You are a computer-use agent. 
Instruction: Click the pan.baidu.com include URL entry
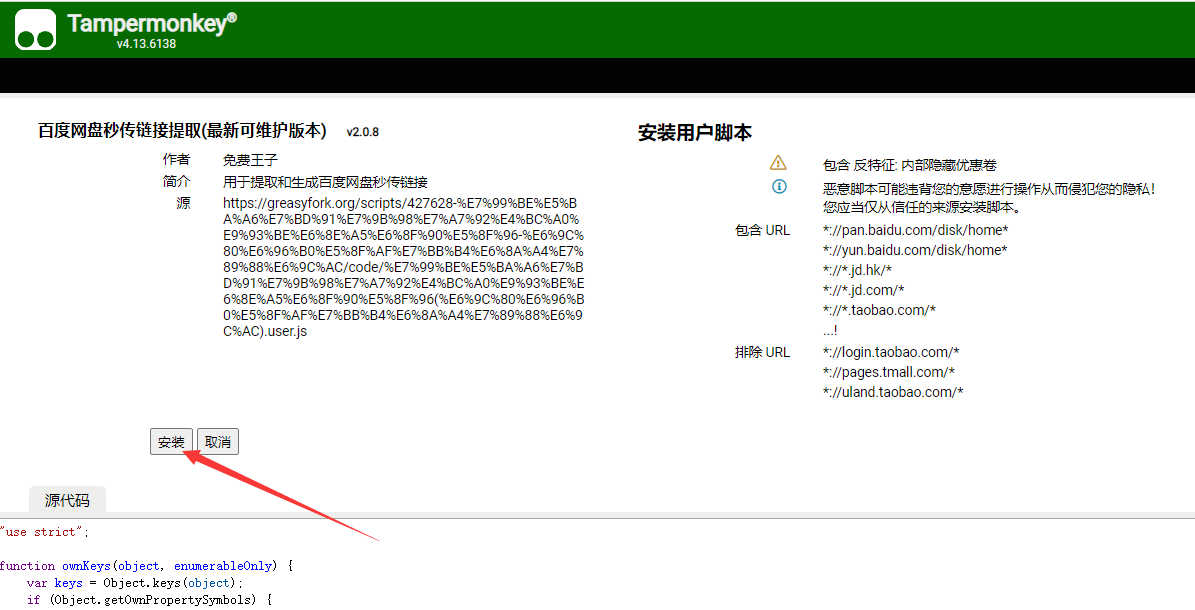[x=914, y=230]
